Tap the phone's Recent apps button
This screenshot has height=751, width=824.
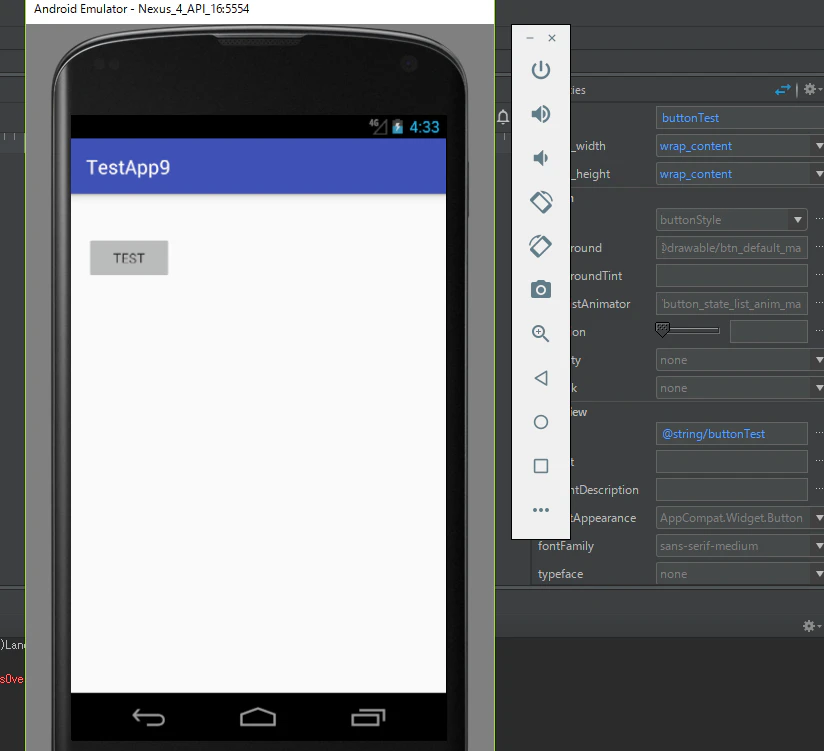click(368, 717)
